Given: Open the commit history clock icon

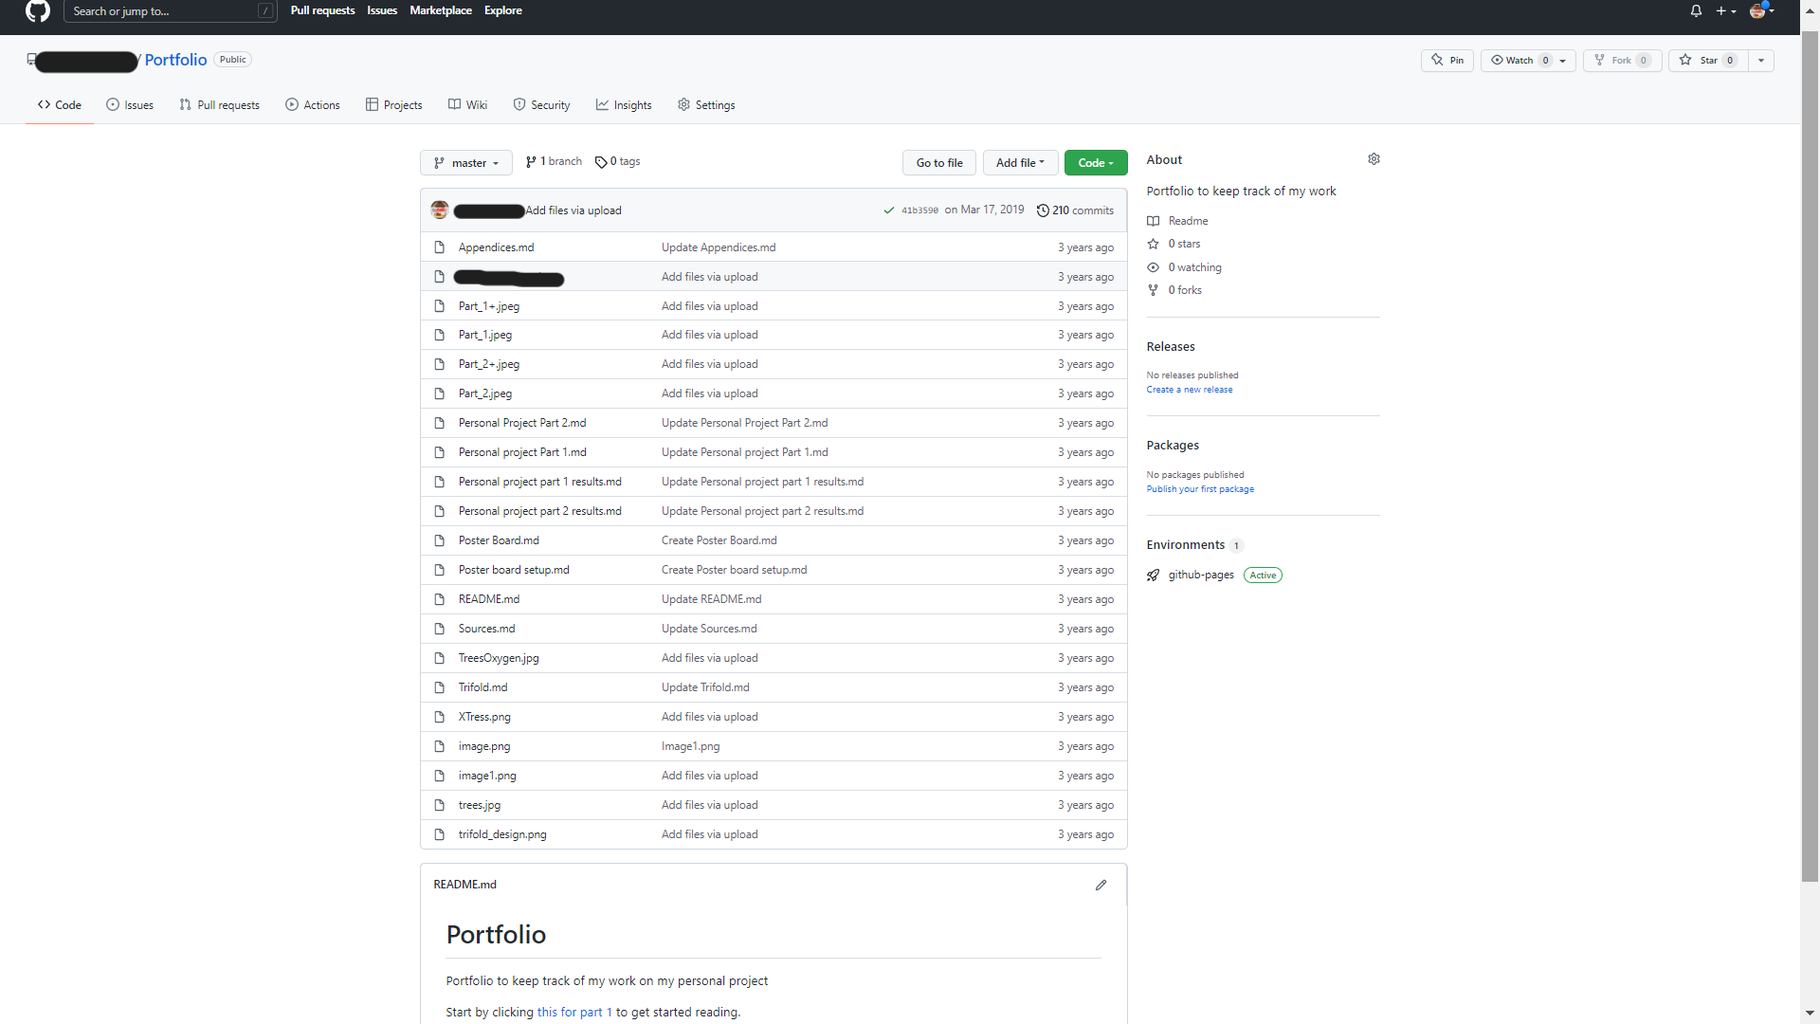Looking at the screenshot, I should point(1043,210).
